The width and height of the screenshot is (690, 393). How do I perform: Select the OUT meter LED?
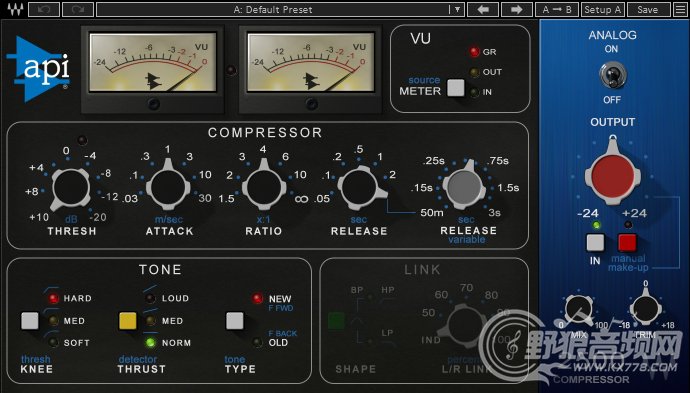coord(474,72)
